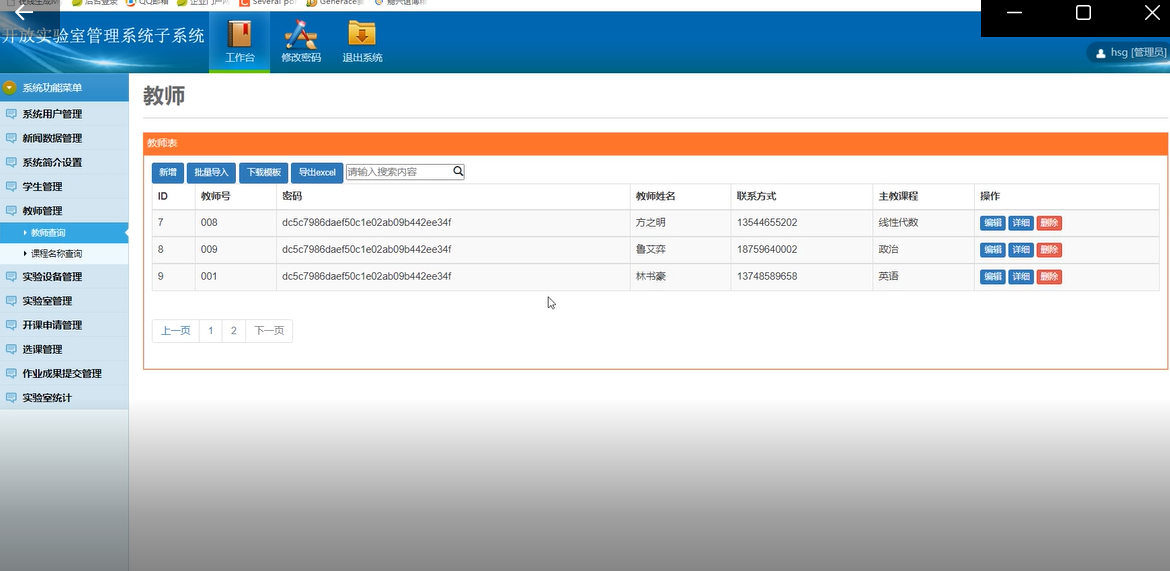The width and height of the screenshot is (1170, 571).
Task: Click the 新增 button
Action: 168,172
